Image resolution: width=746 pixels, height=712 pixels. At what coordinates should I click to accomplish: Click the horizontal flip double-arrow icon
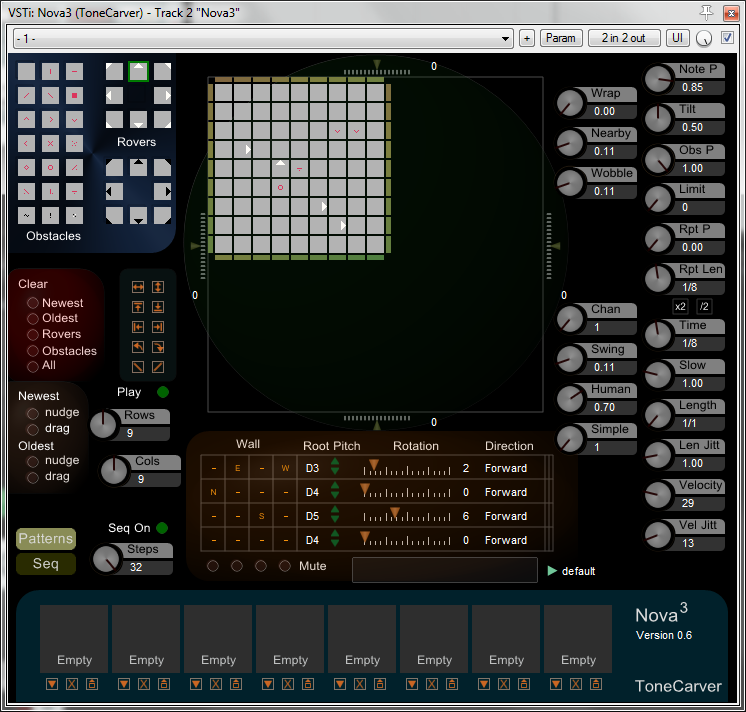[139, 287]
